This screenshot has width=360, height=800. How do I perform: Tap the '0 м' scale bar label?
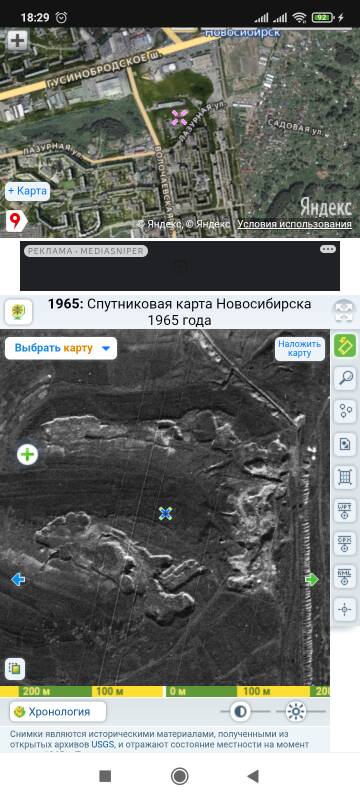tap(177, 691)
